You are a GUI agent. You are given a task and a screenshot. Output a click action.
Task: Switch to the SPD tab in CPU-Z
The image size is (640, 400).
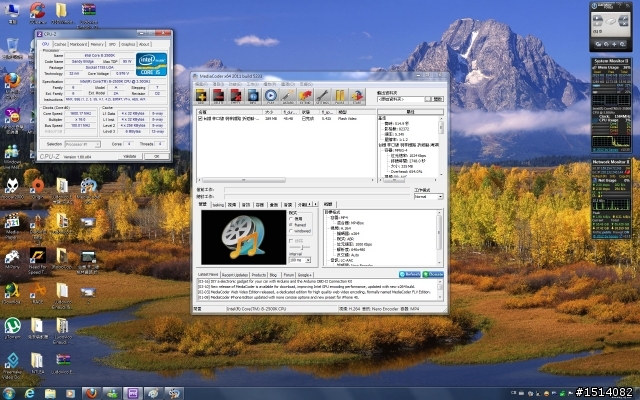click(x=112, y=44)
